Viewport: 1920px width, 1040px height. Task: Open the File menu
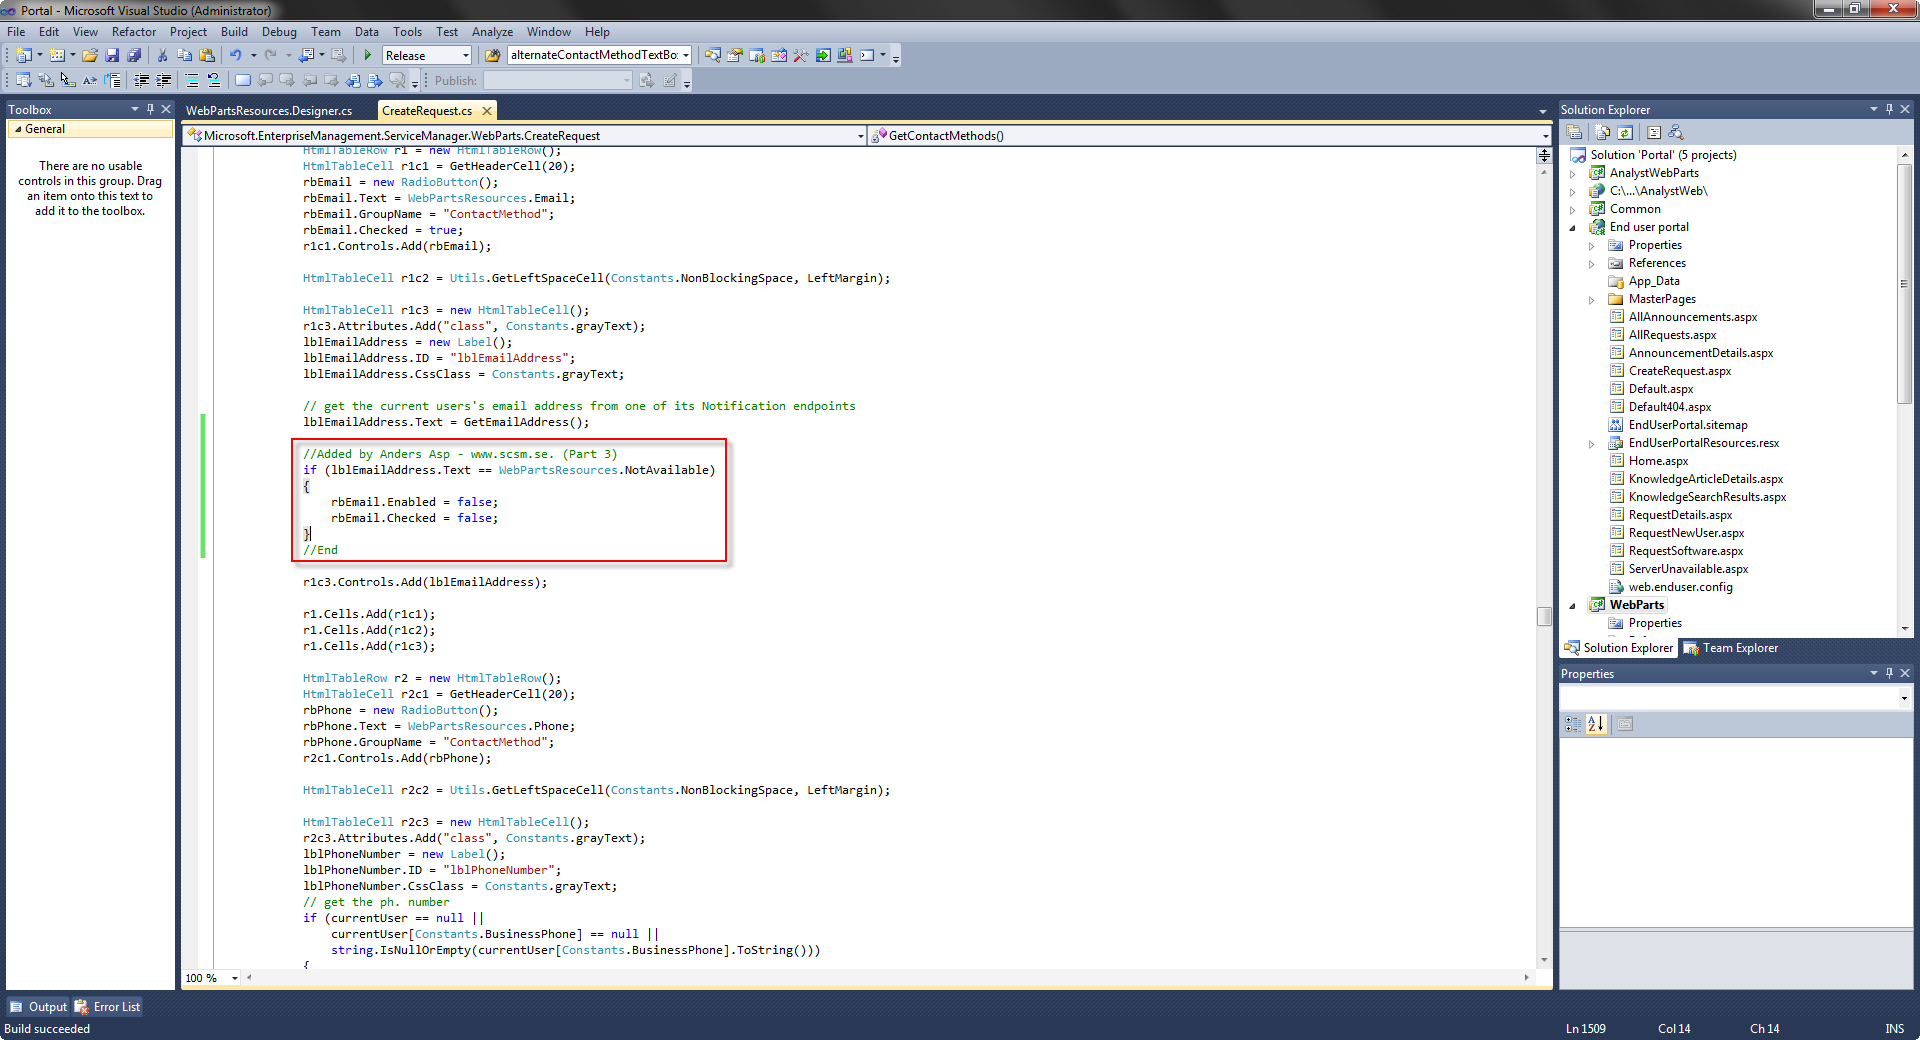point(16,32)
